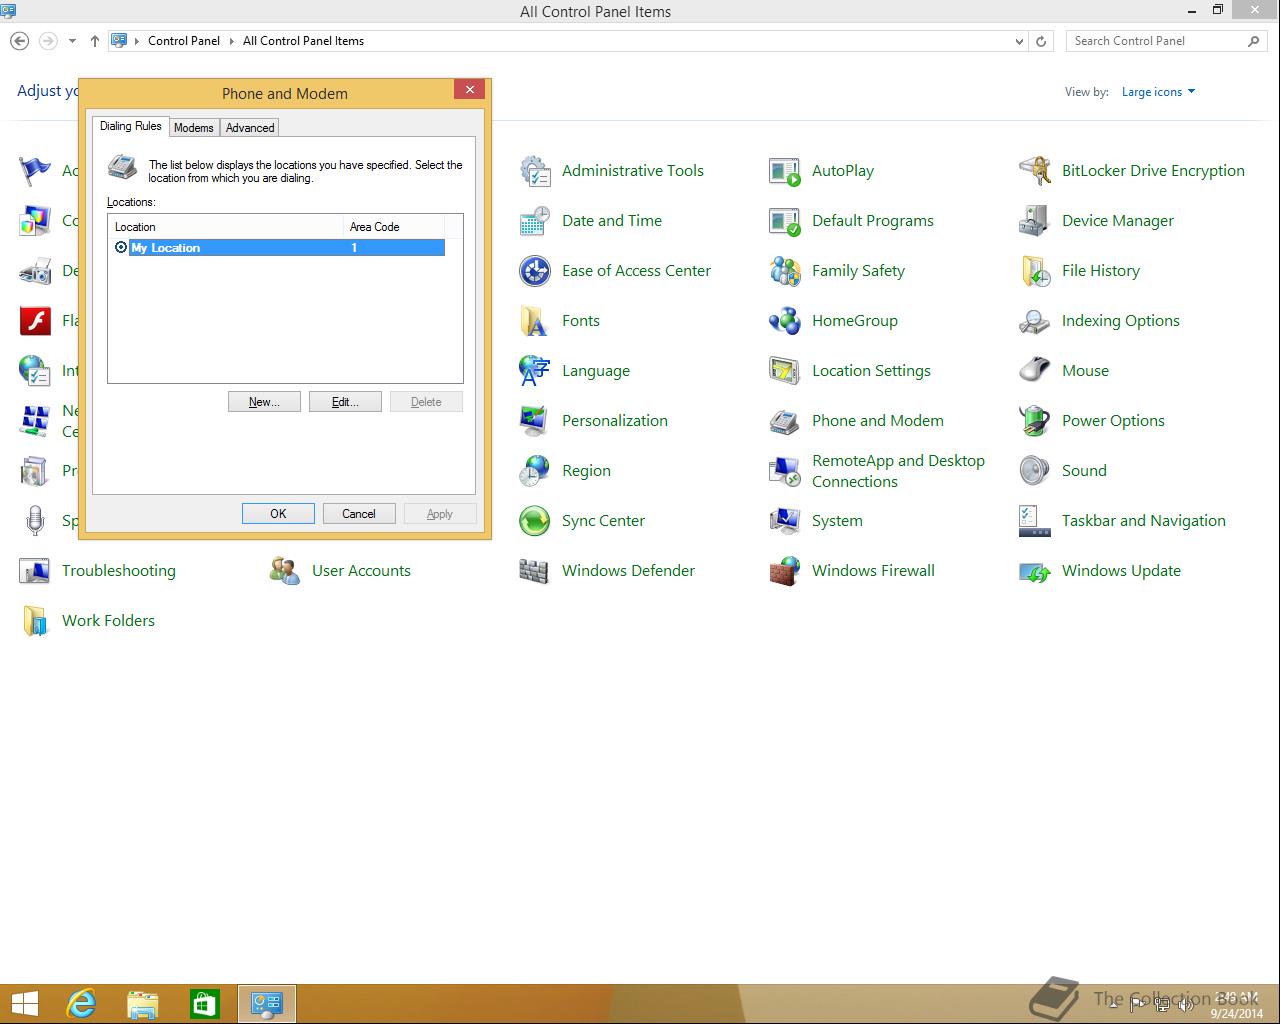Close the Phone and Modem dialog
This screenshot has width=1280, height=1024.
coord(469,89)
